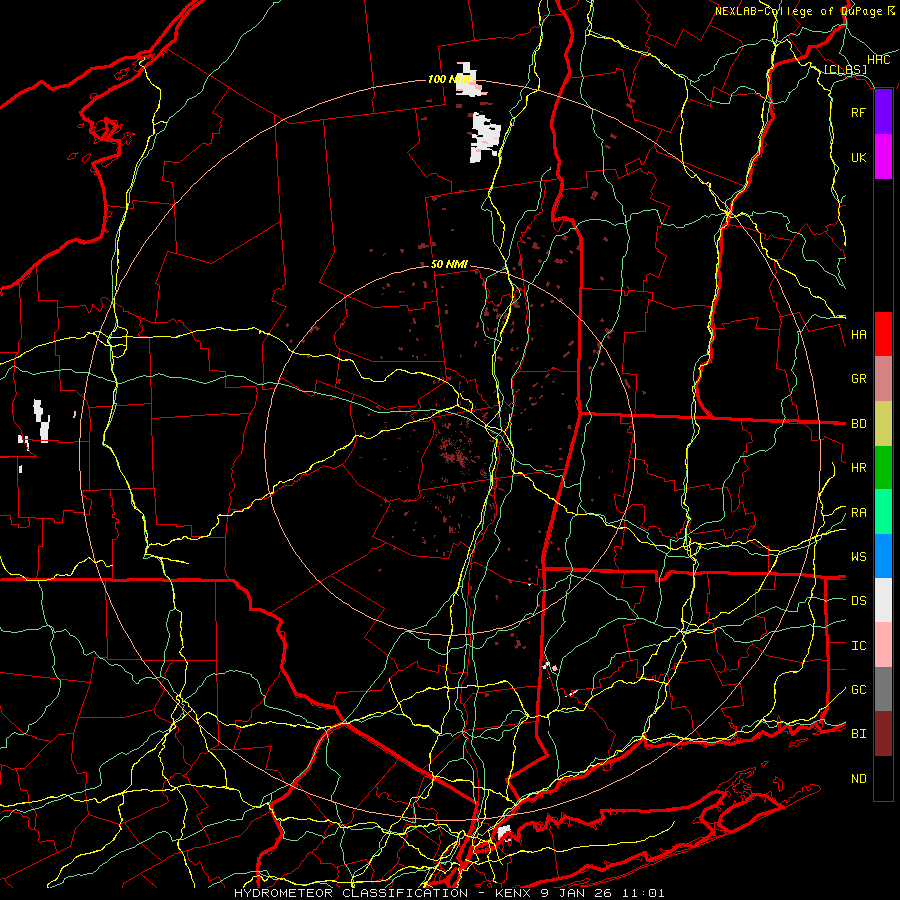Image resolution: width=900 pixels, height=900 pixels.
Task: Click the HA red legend swatch
Action: 883,334
